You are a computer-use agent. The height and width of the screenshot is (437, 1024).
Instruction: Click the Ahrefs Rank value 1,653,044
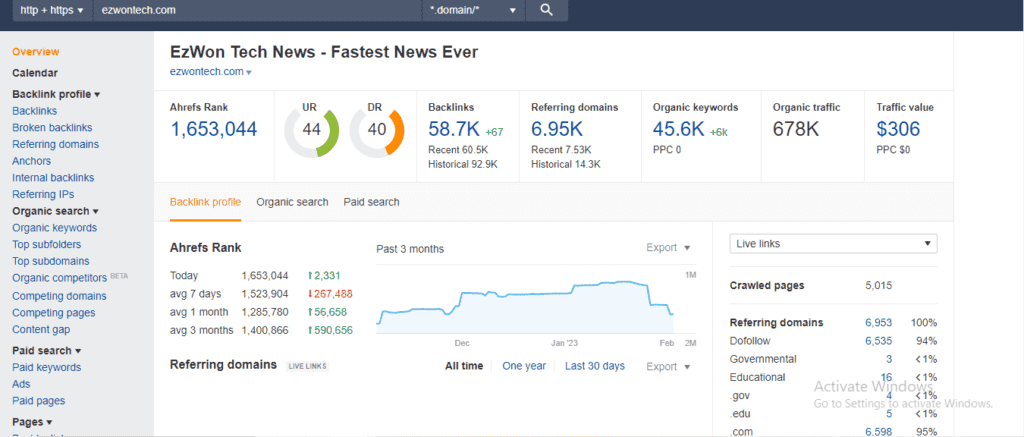click(214, 129)
